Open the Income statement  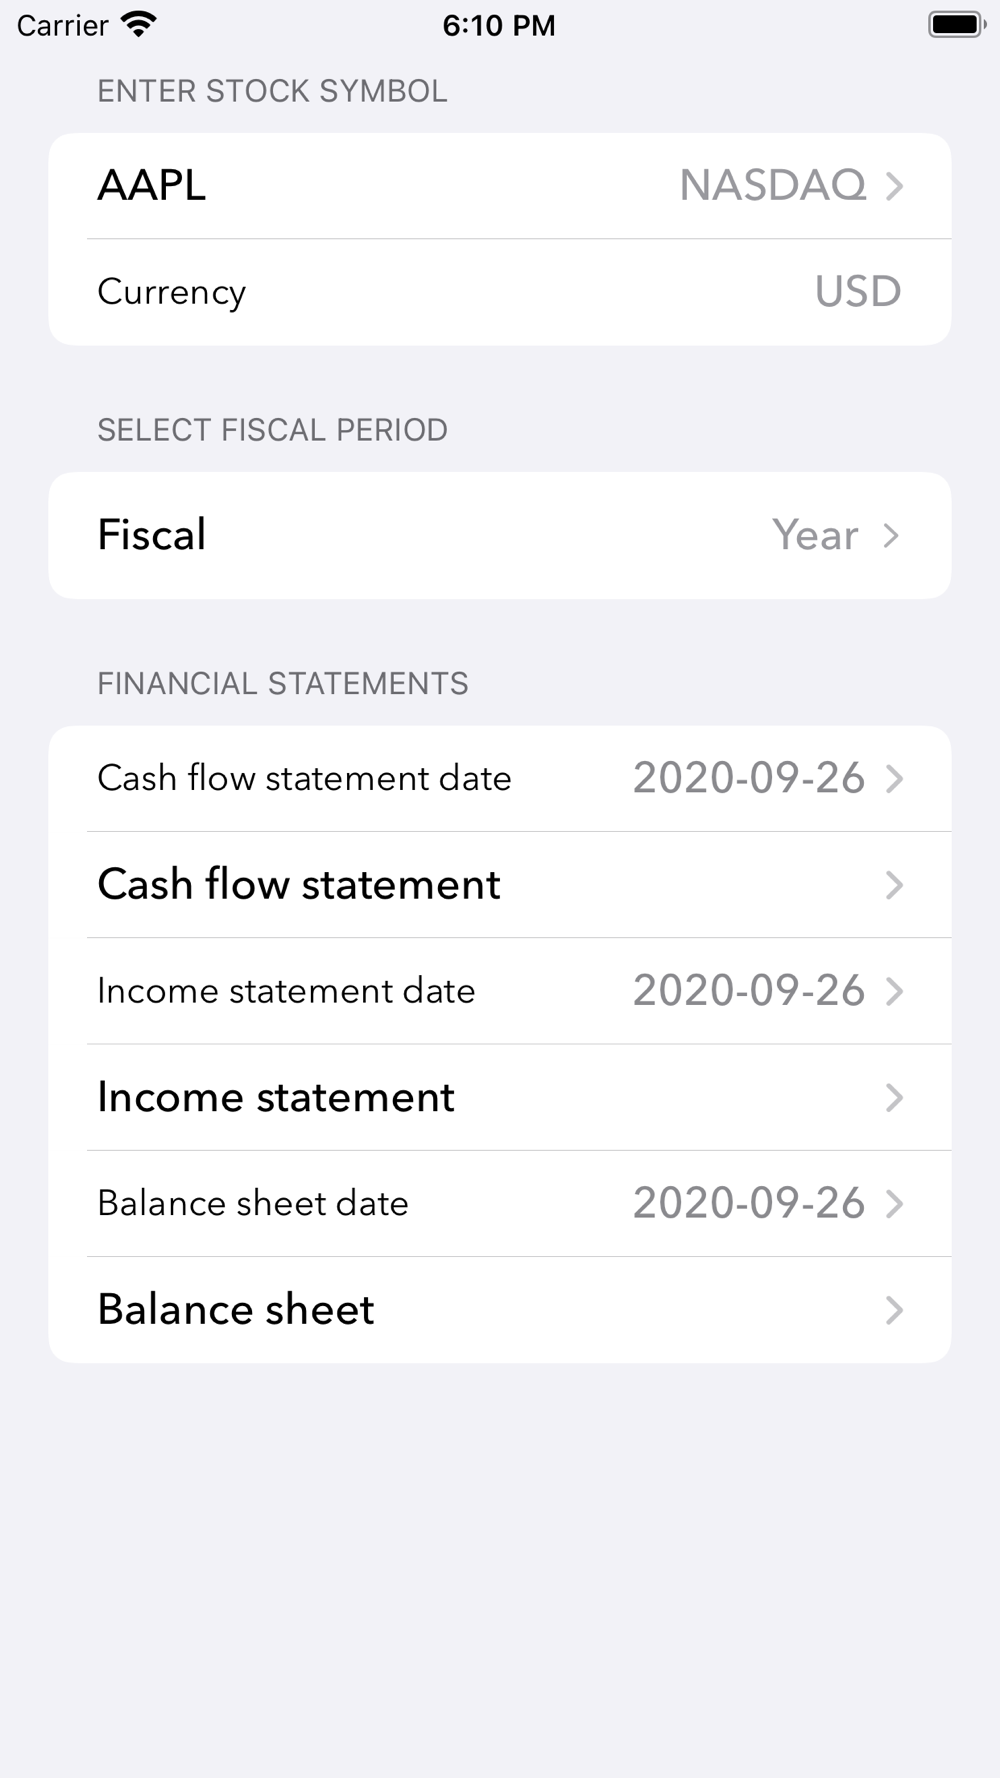coord(500,1098)
